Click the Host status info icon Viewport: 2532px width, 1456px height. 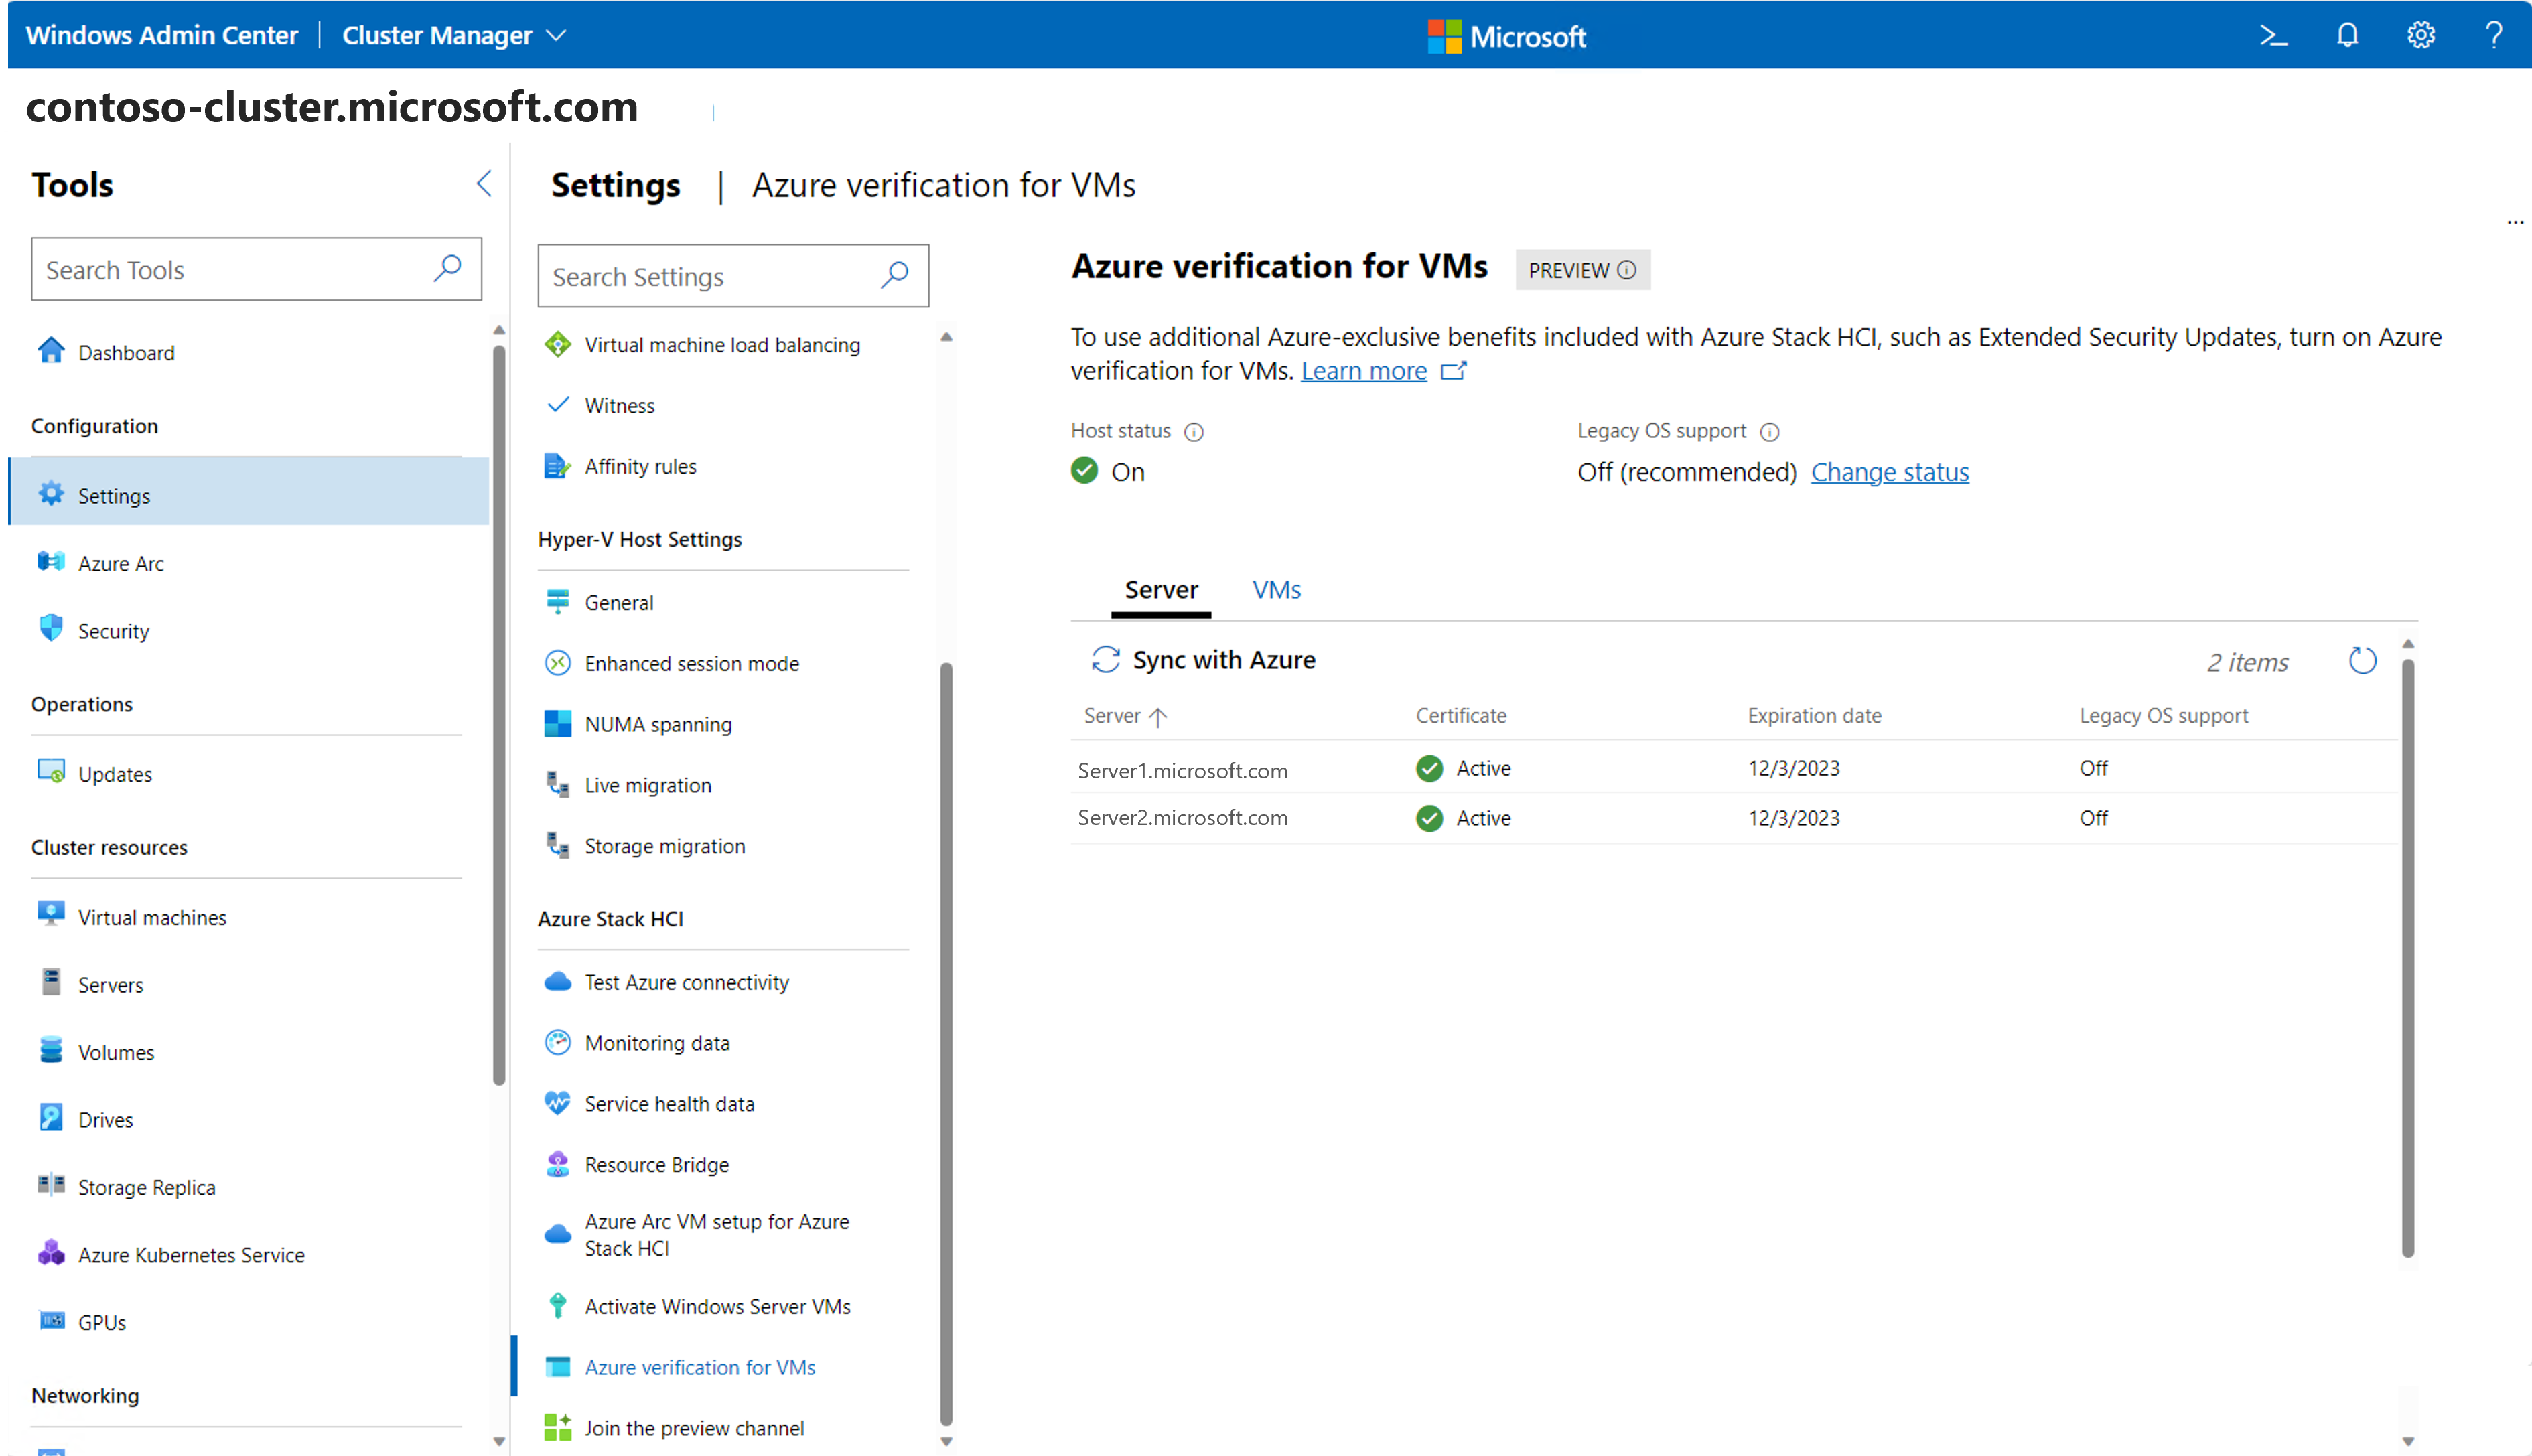tap(1194, 432)
